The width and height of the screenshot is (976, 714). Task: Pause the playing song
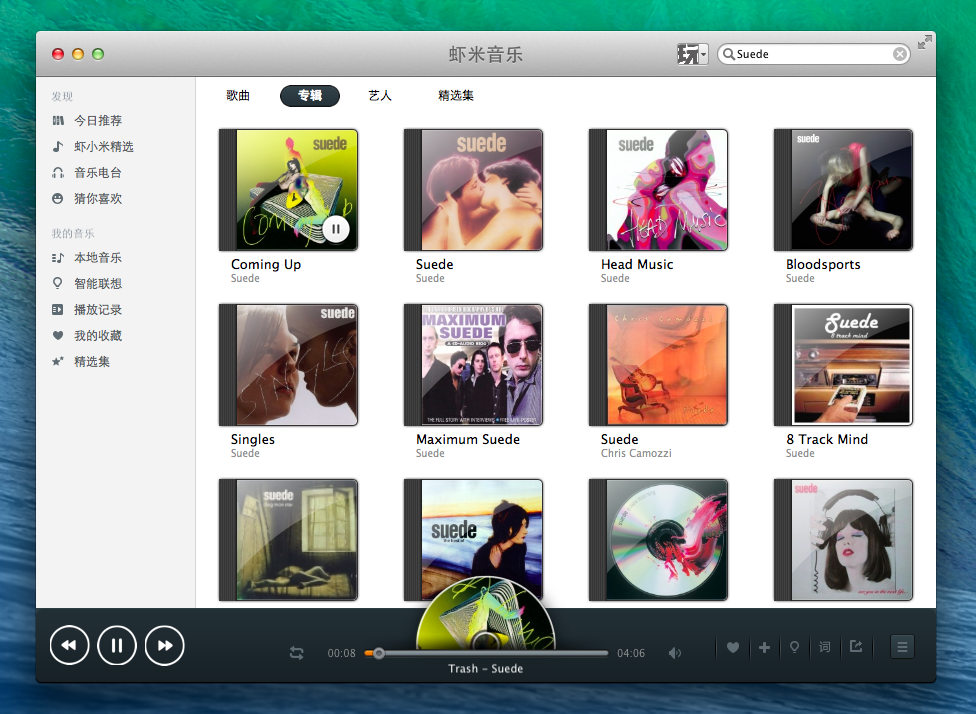[116, 645]
